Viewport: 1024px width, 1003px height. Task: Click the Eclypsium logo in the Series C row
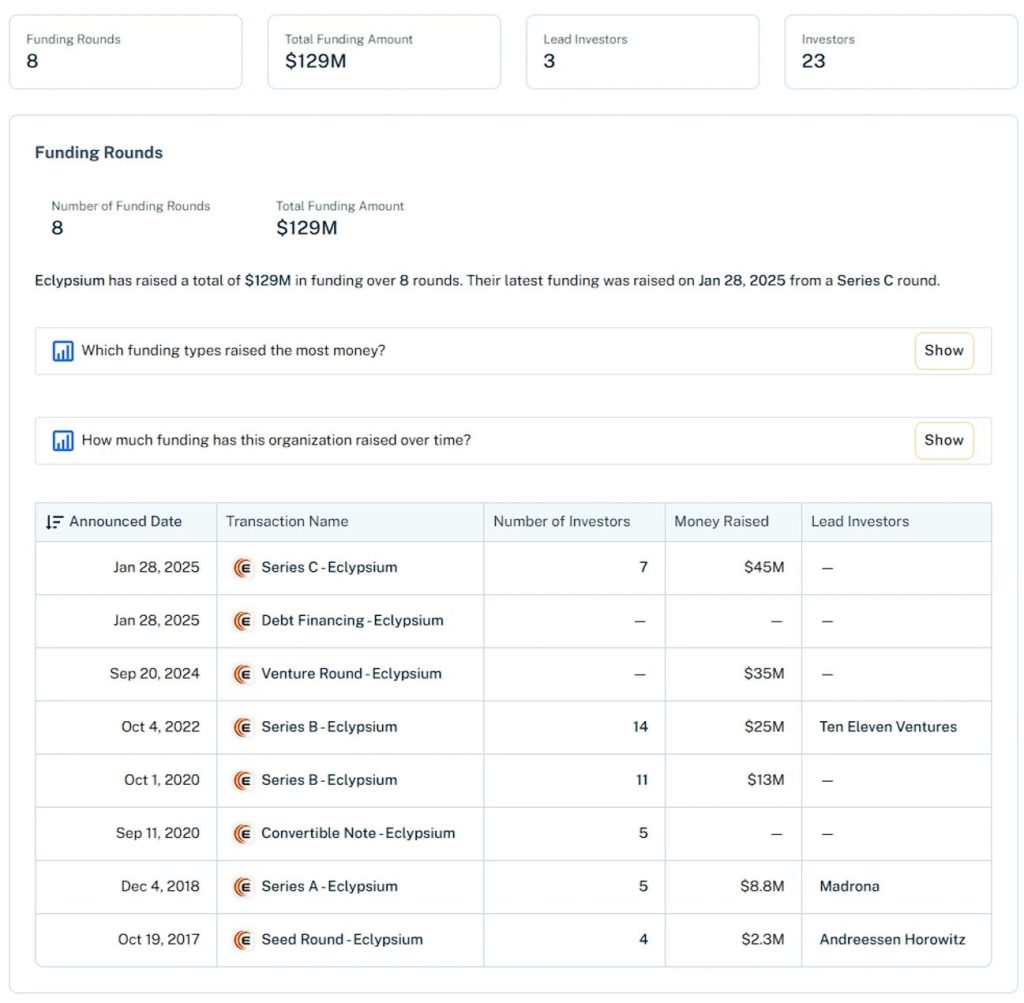(x=243, y=567)
